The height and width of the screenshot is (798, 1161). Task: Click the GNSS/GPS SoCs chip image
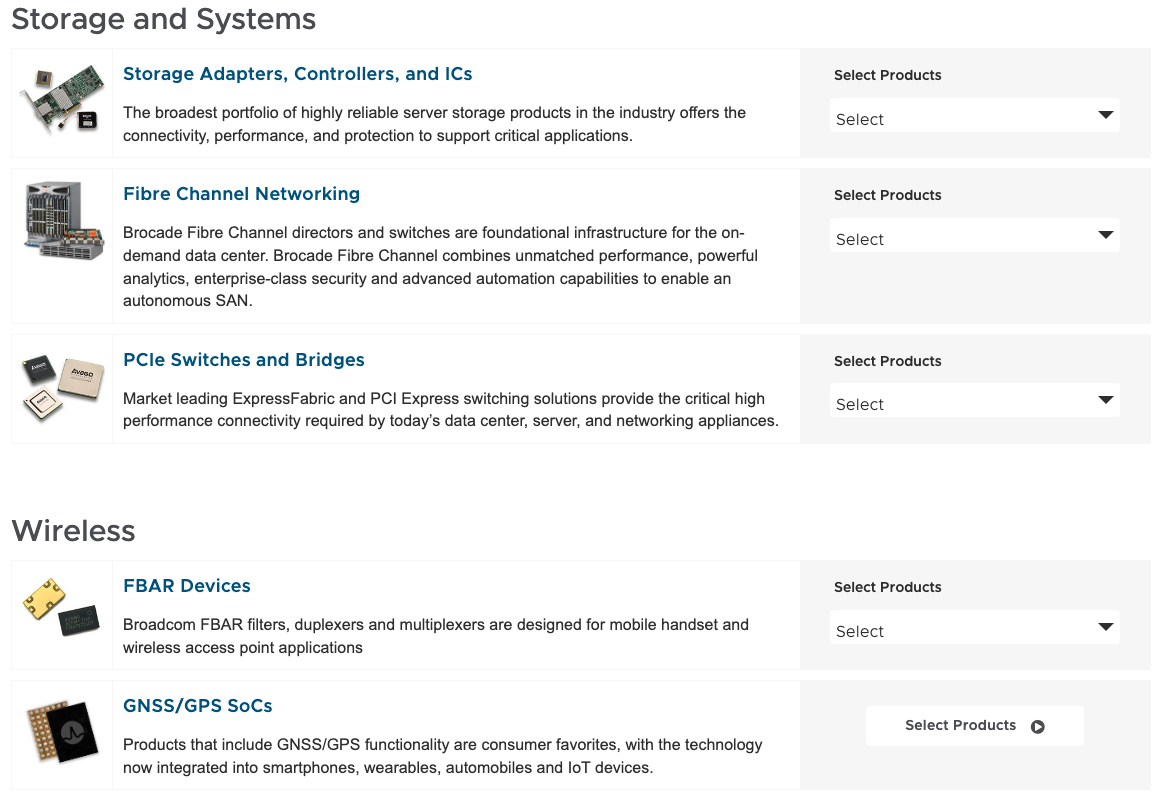(62, 732)
